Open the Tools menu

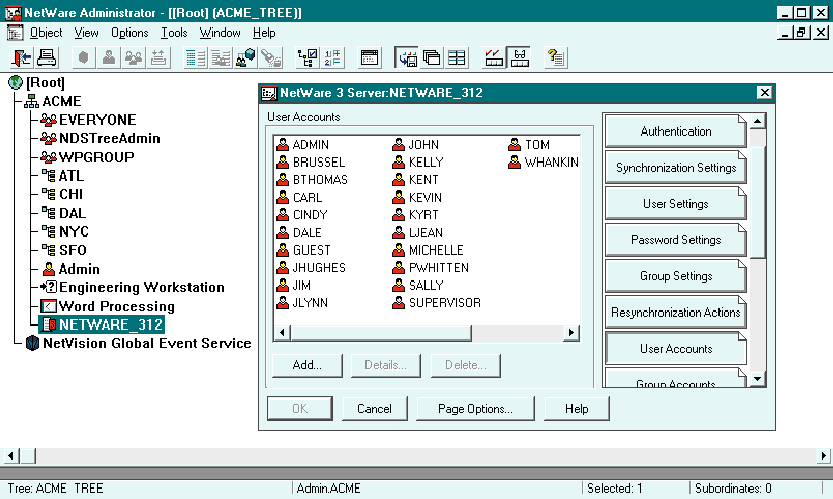[x=174, y=33]
